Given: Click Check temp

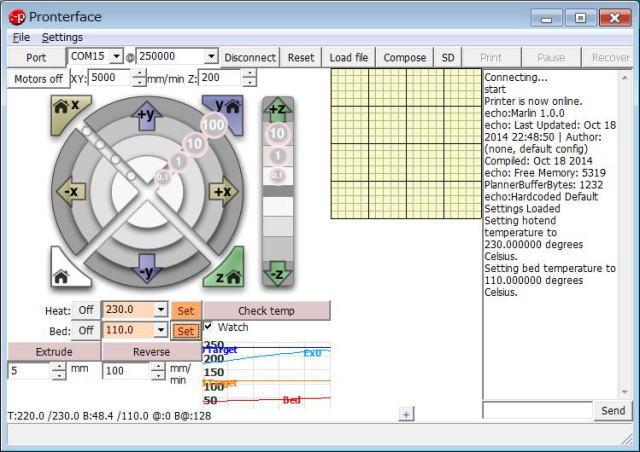Looking at the screenshot, I should pos(266,311).
